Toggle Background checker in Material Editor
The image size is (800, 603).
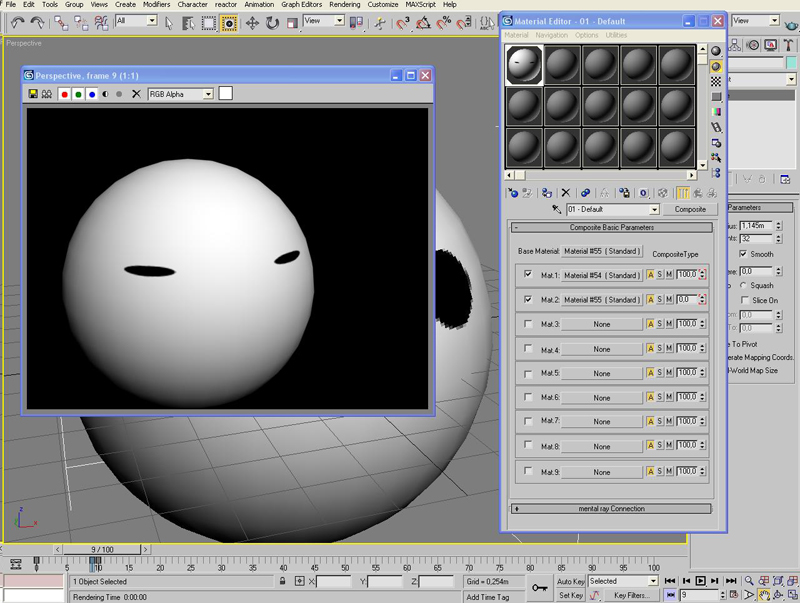click(x=716, y=81)
